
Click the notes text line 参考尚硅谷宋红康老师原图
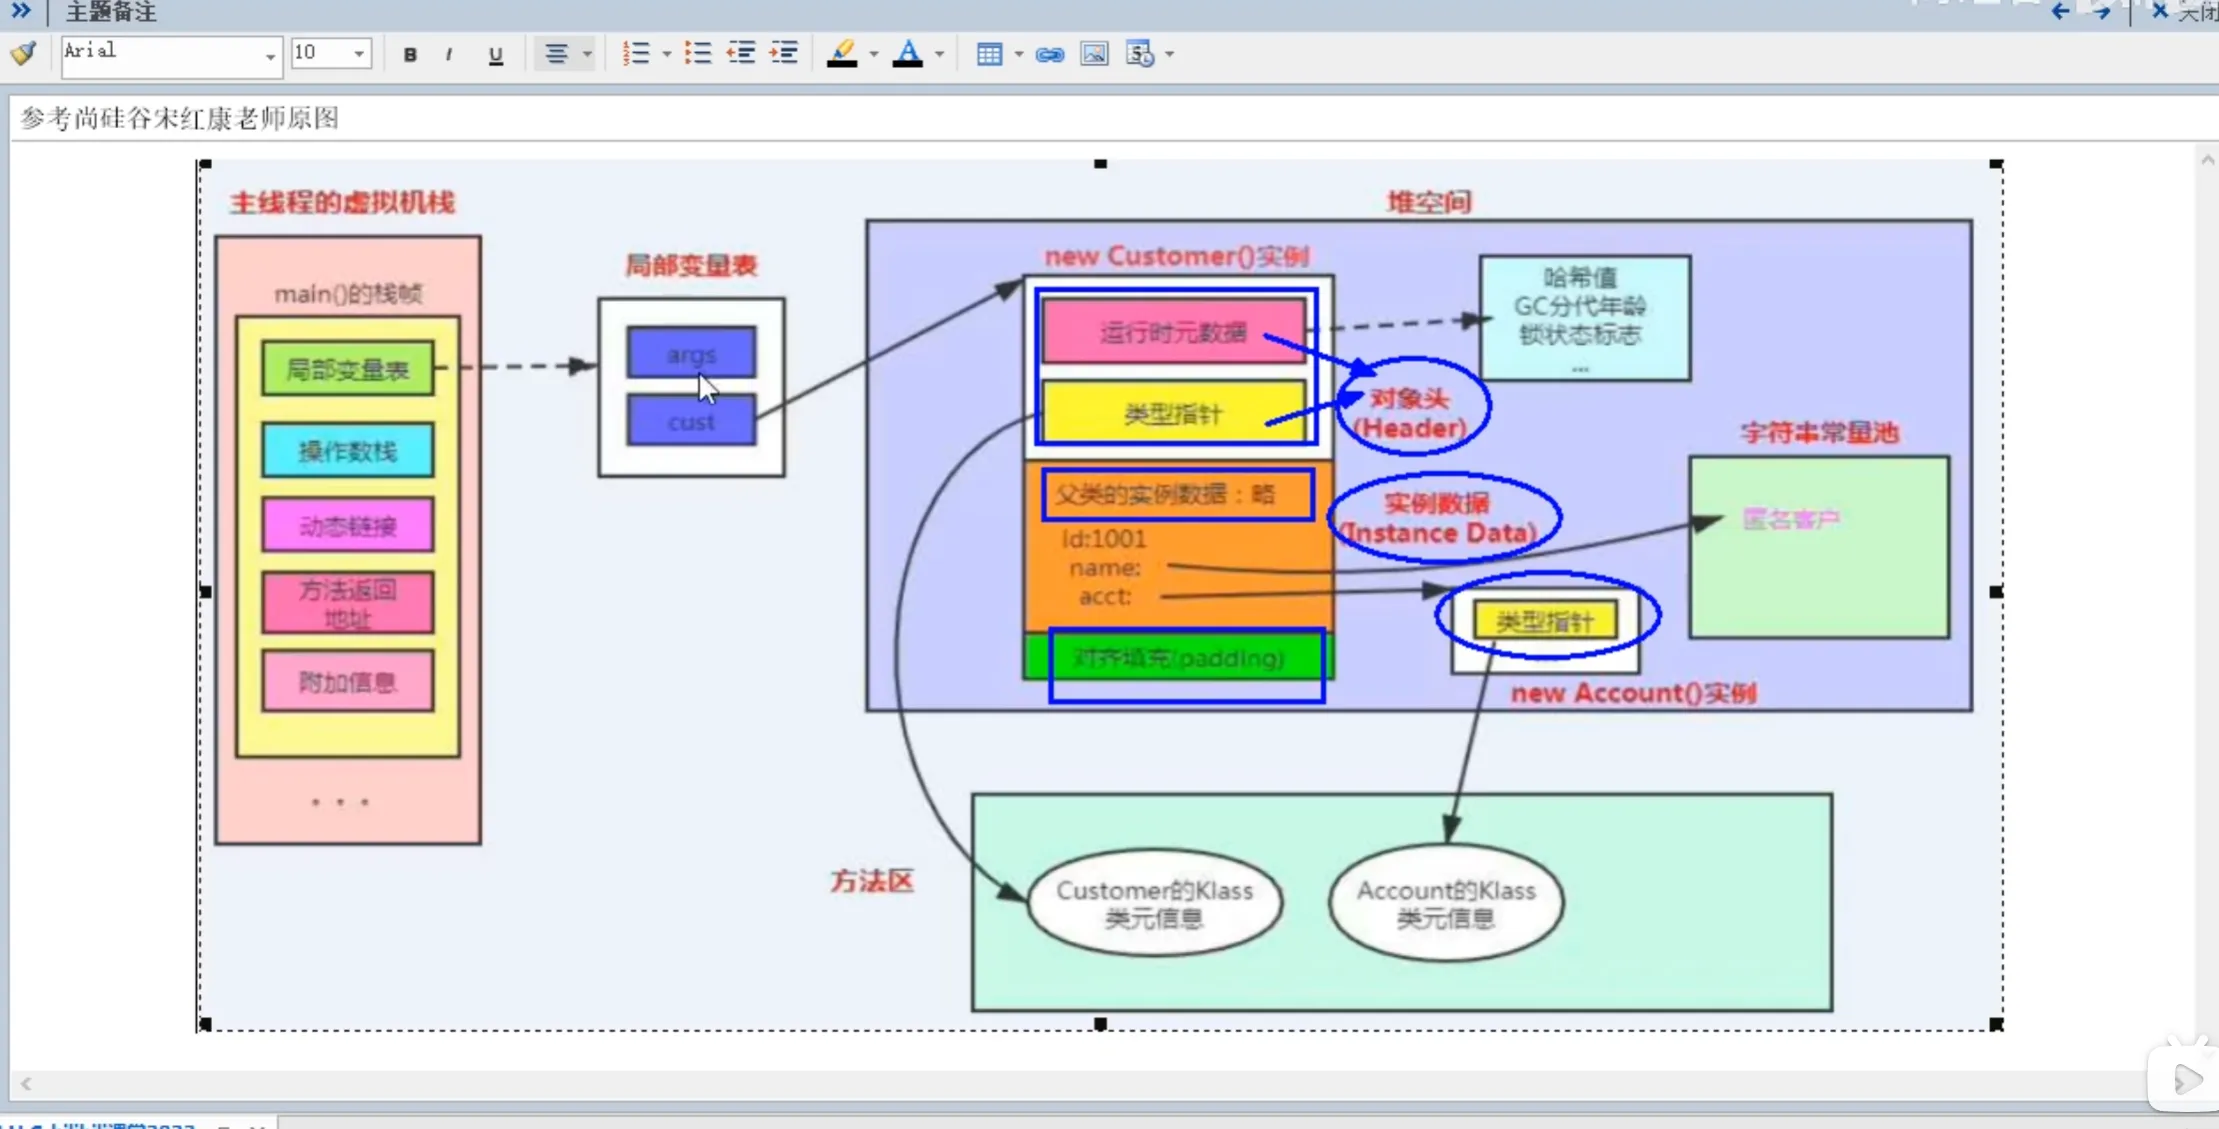coord(180,118)
